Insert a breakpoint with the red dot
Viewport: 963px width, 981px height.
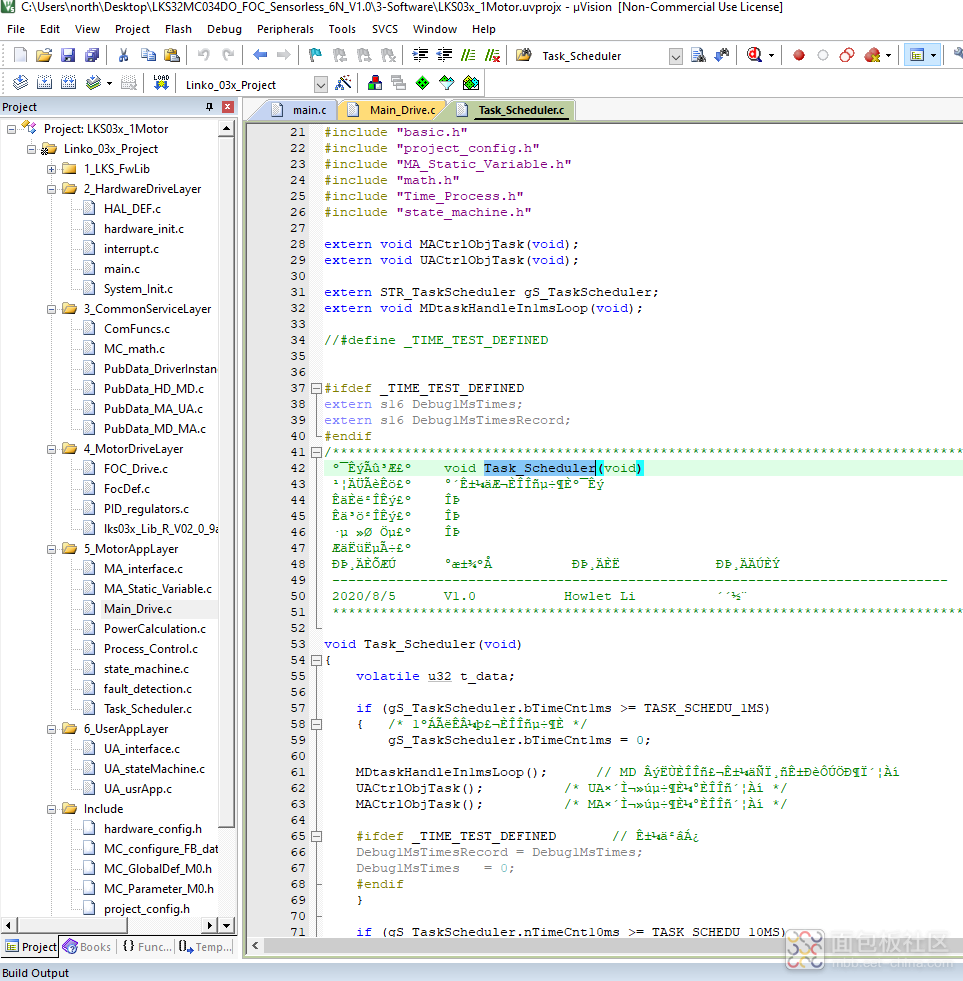point(798,55)
